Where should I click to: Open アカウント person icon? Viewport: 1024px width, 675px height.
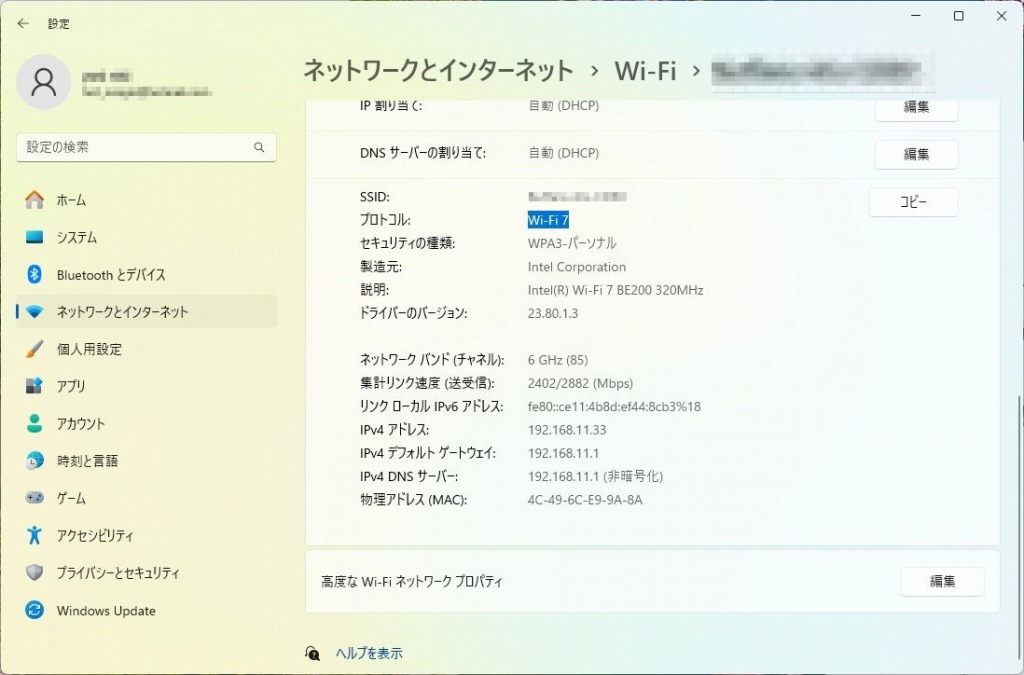pos(35,424)
